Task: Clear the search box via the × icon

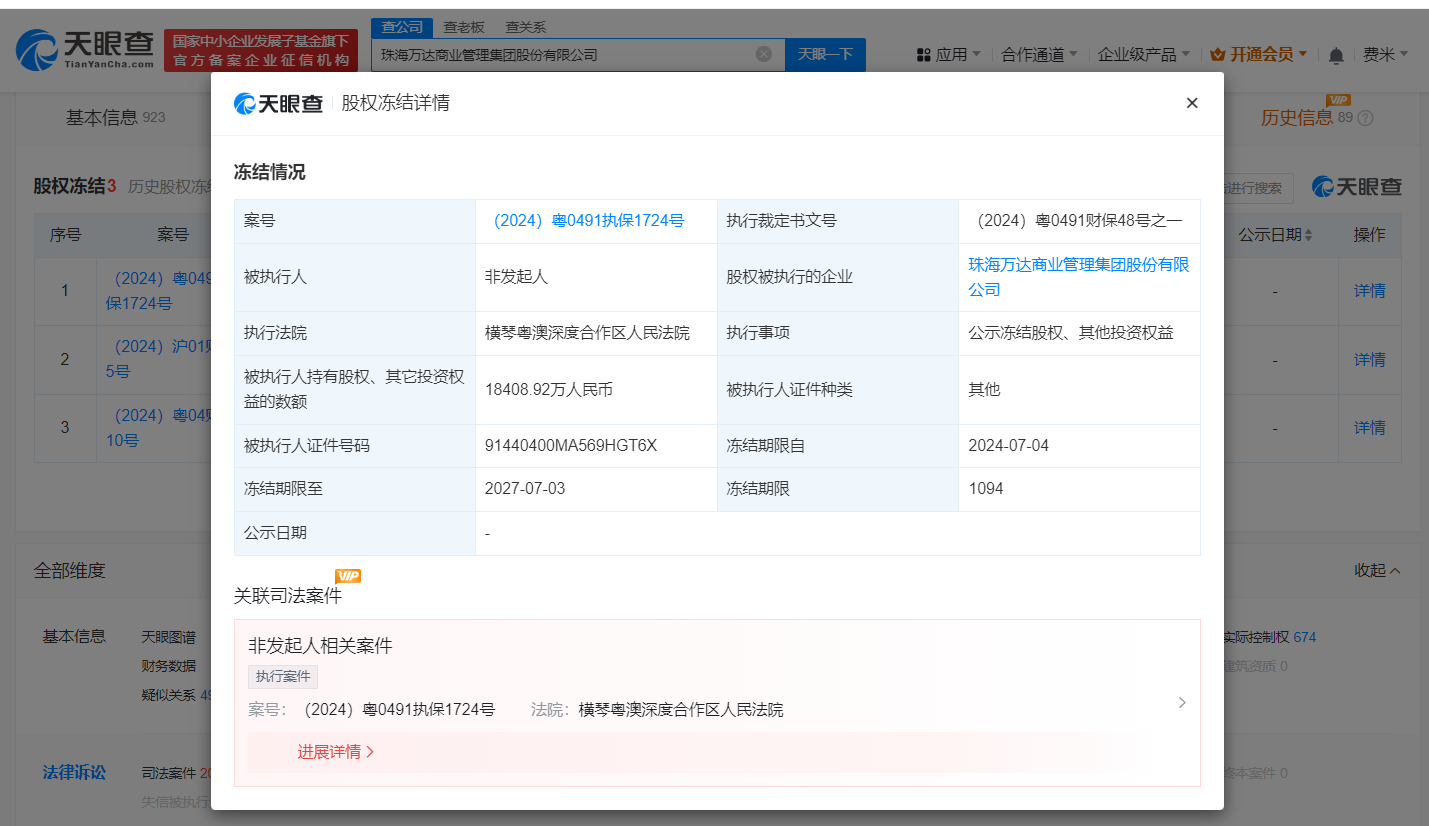Action: coord(766,54)
